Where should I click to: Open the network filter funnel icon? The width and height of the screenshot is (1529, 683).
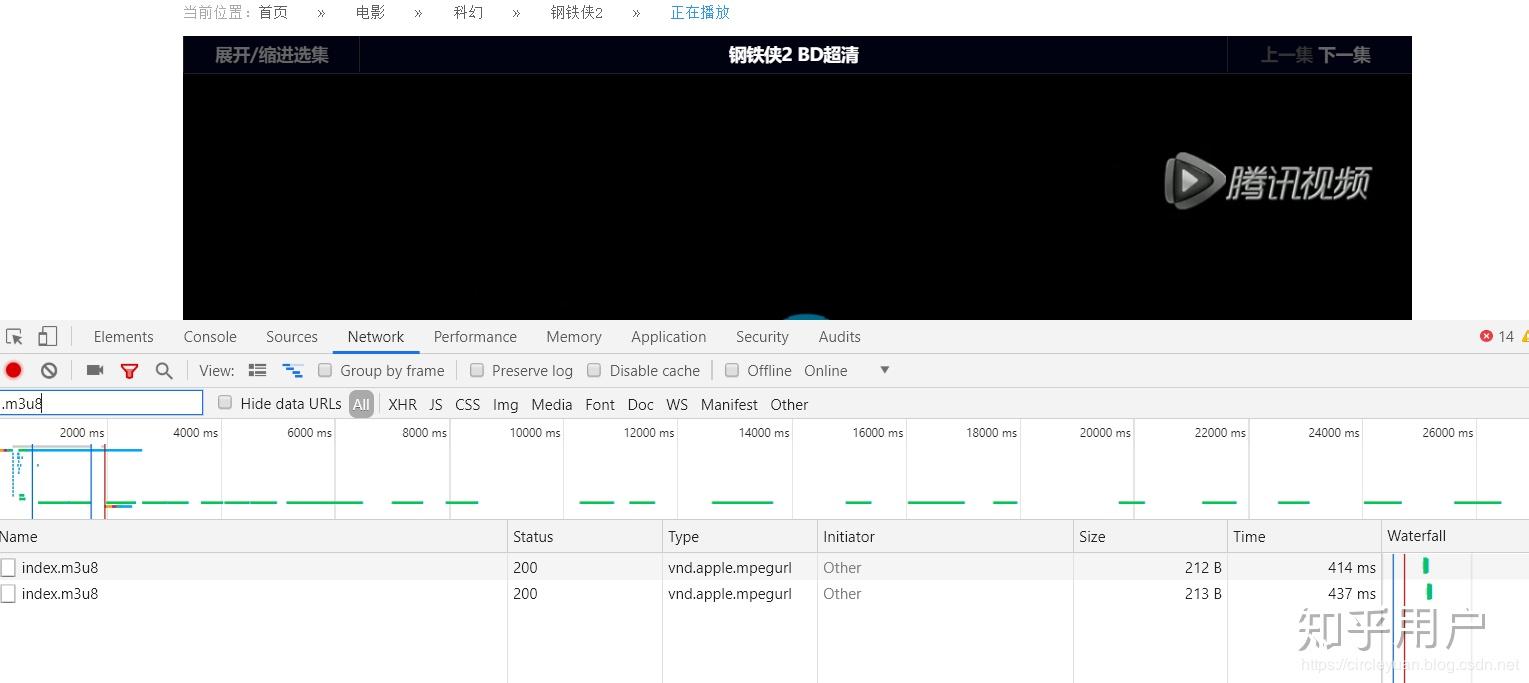(130, 370)
